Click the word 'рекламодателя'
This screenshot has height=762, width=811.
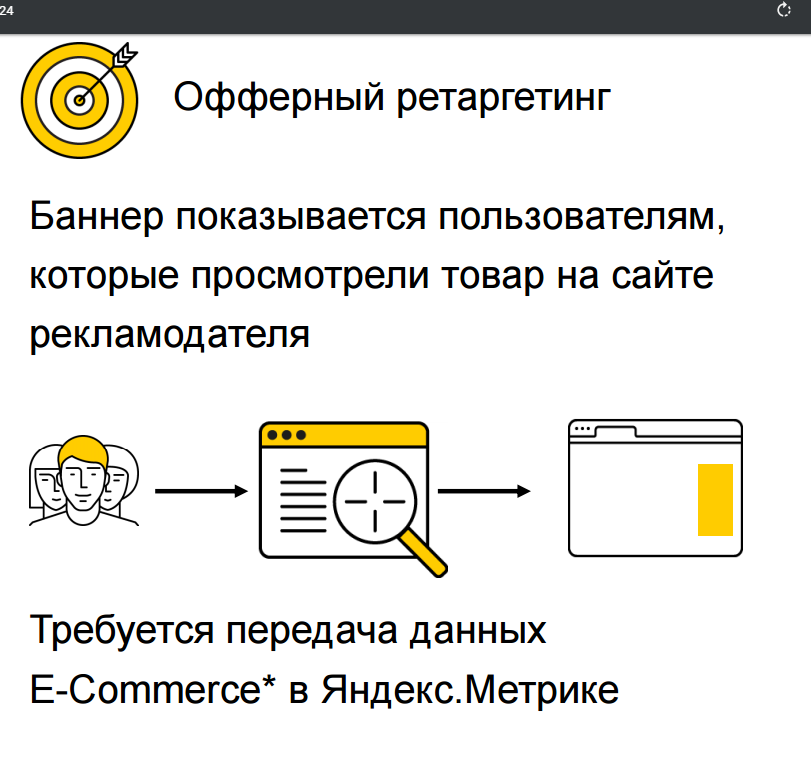[170, 335]
